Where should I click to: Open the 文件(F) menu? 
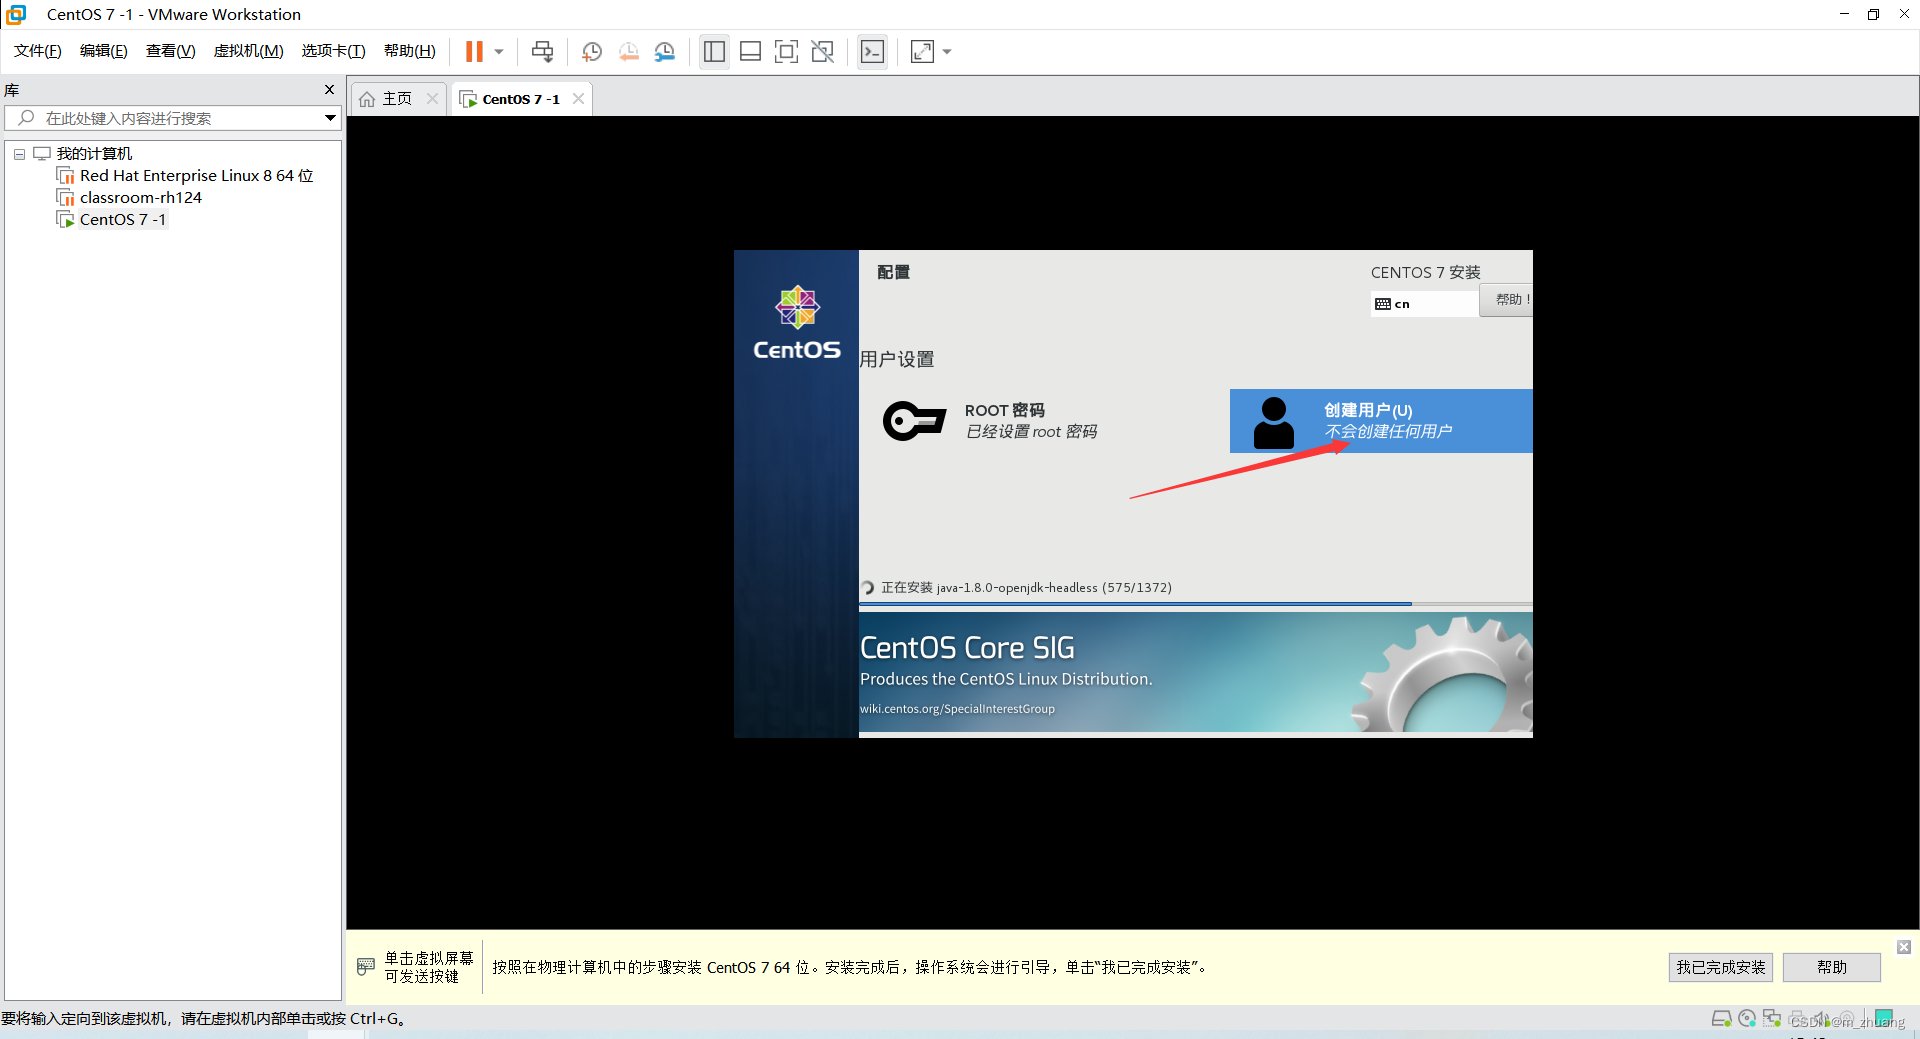pyautogui.click(x=38, y=51)
